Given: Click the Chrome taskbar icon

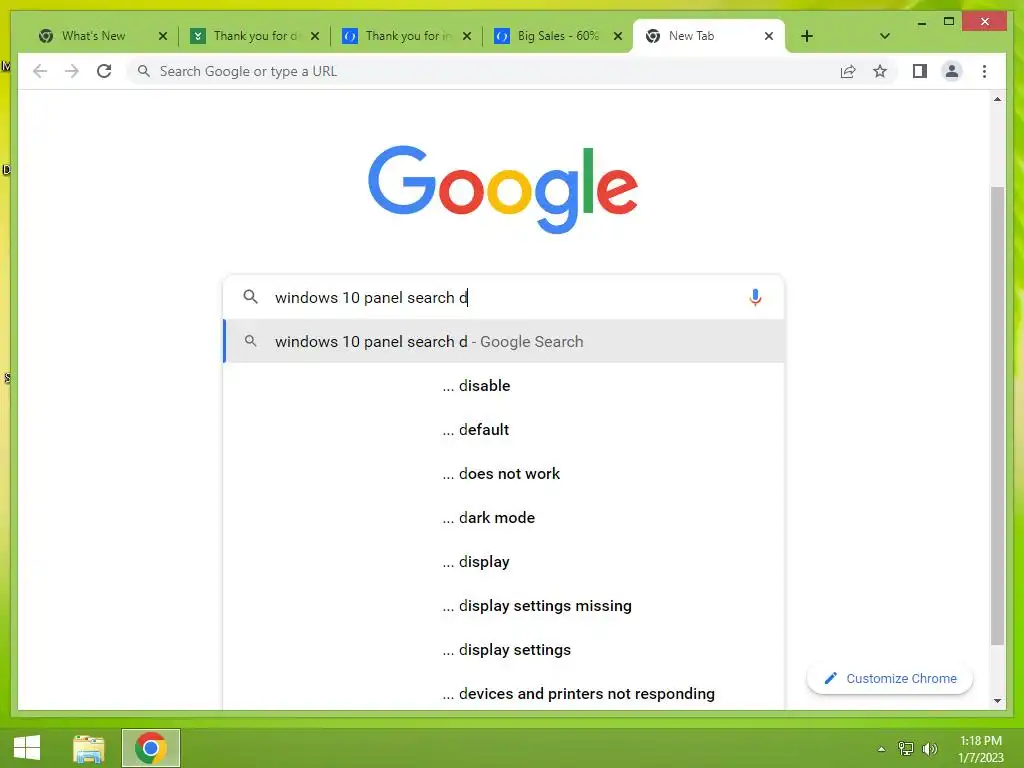Looking at the screenshot, I should coord(151,748).
